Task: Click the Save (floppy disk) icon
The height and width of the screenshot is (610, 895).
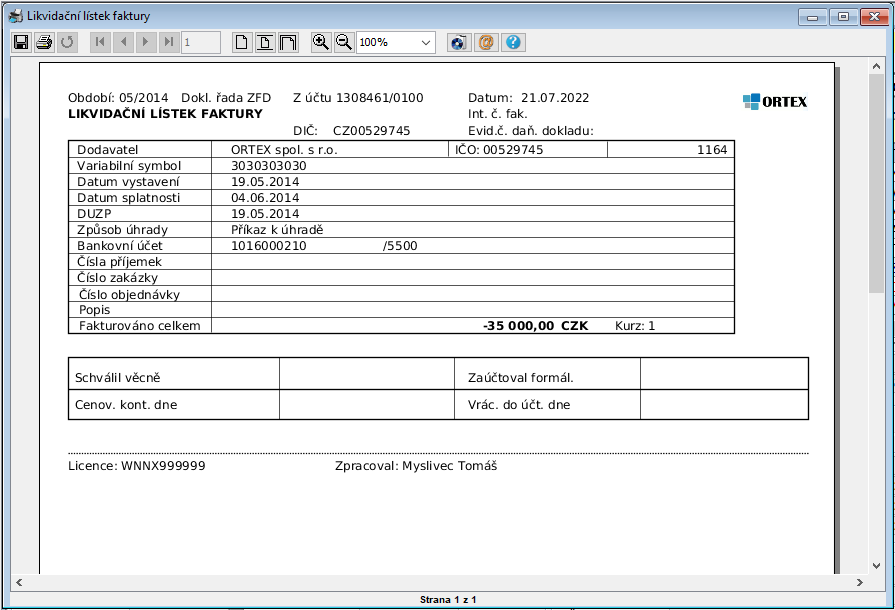Action: point(20,42)
